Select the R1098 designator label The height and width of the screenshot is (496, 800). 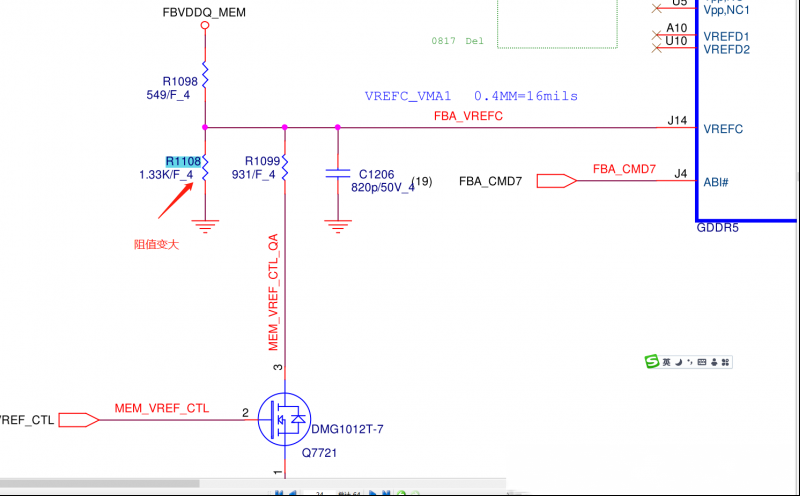point(180,81)
